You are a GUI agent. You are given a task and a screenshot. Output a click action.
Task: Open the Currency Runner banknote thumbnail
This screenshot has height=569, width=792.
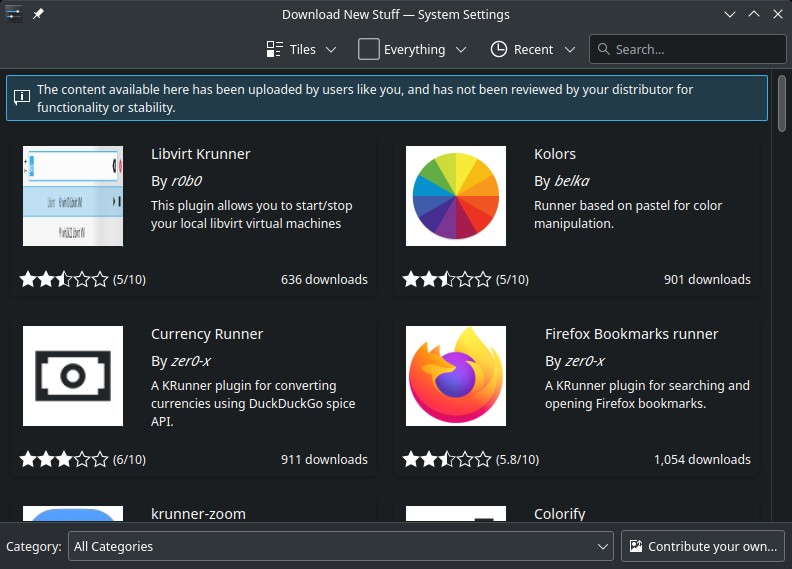point(73,376)
